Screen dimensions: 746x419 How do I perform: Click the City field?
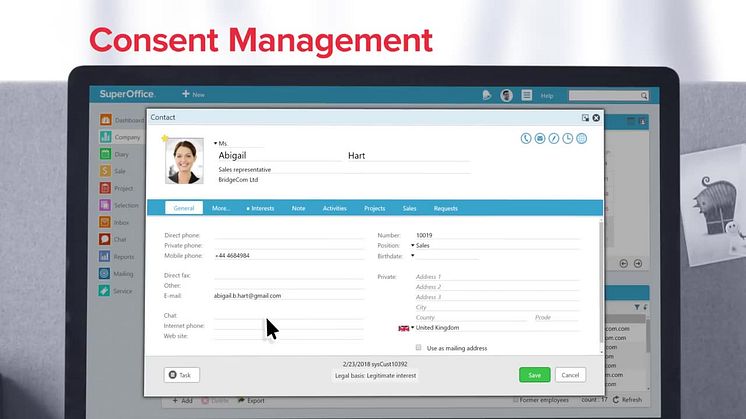pos(497,307)
